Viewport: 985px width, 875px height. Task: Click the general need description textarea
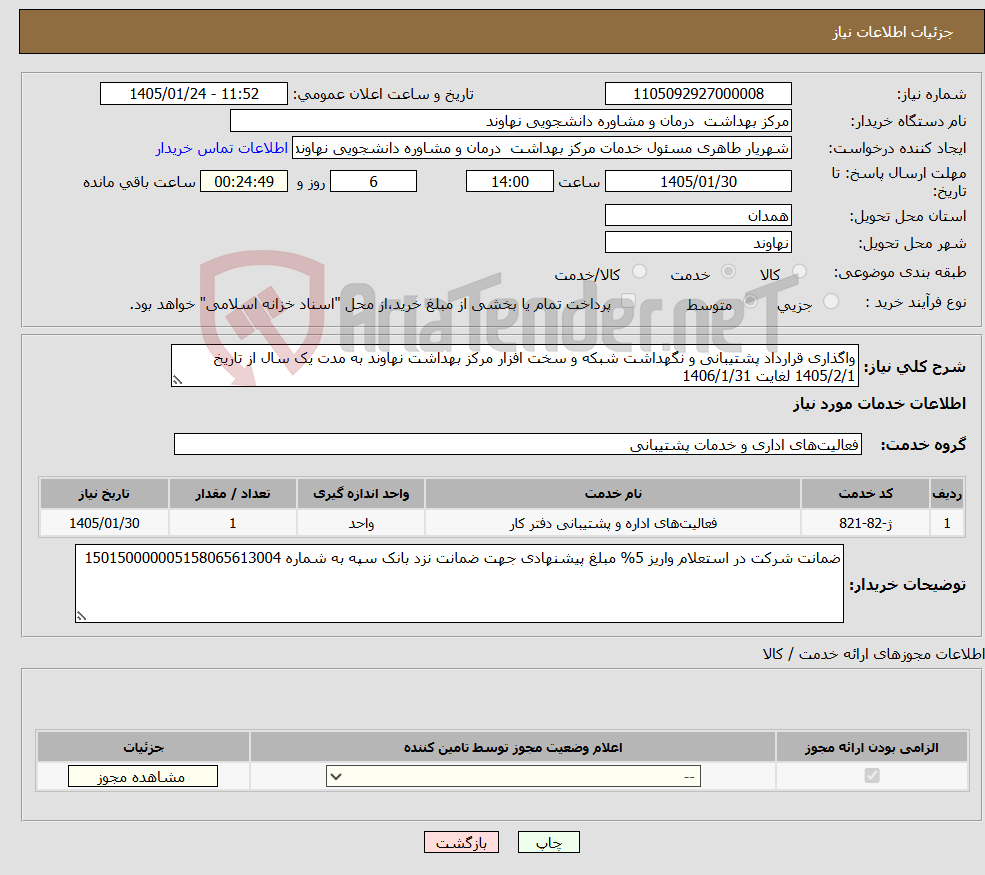514,366
